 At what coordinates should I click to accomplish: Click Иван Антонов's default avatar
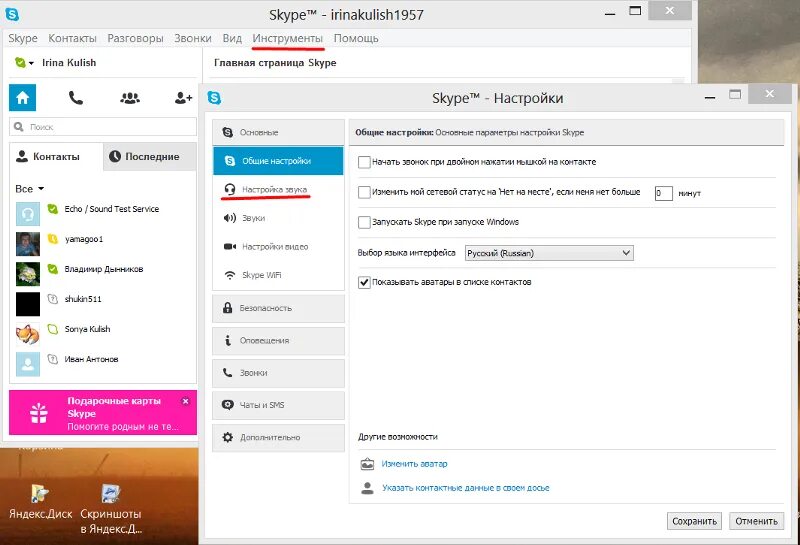pos(28,364)
